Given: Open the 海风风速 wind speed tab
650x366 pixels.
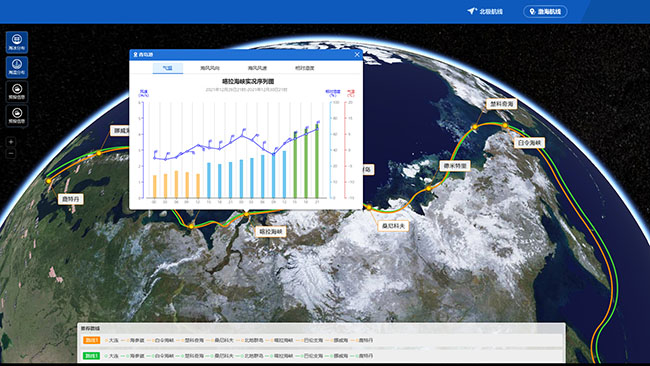Looking at the screenshot, I should point(257,68).
